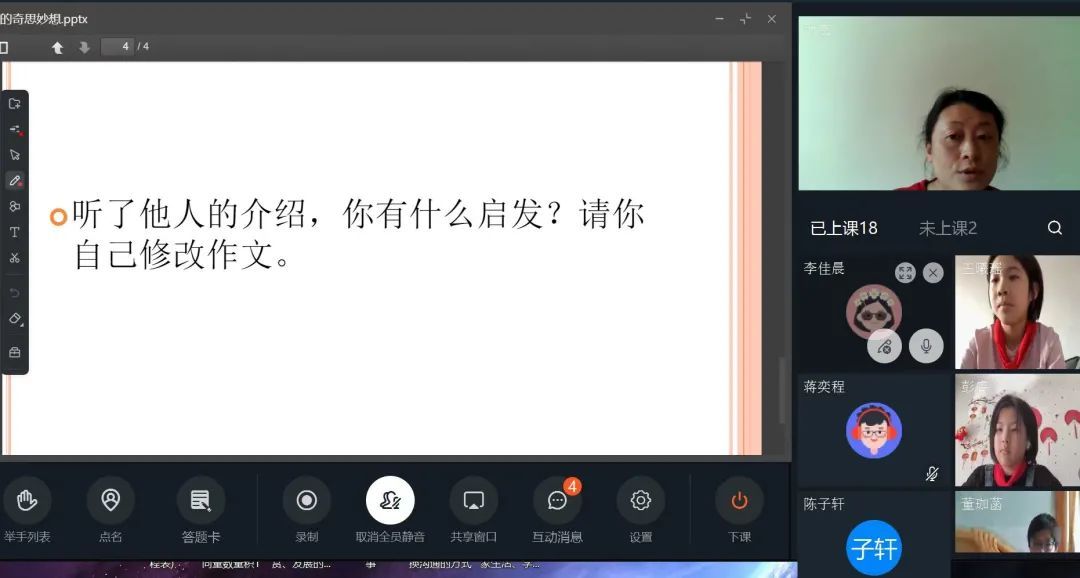Click 李佳晨's avatar
Screen dimensions: 1080x578
(873, 311)
